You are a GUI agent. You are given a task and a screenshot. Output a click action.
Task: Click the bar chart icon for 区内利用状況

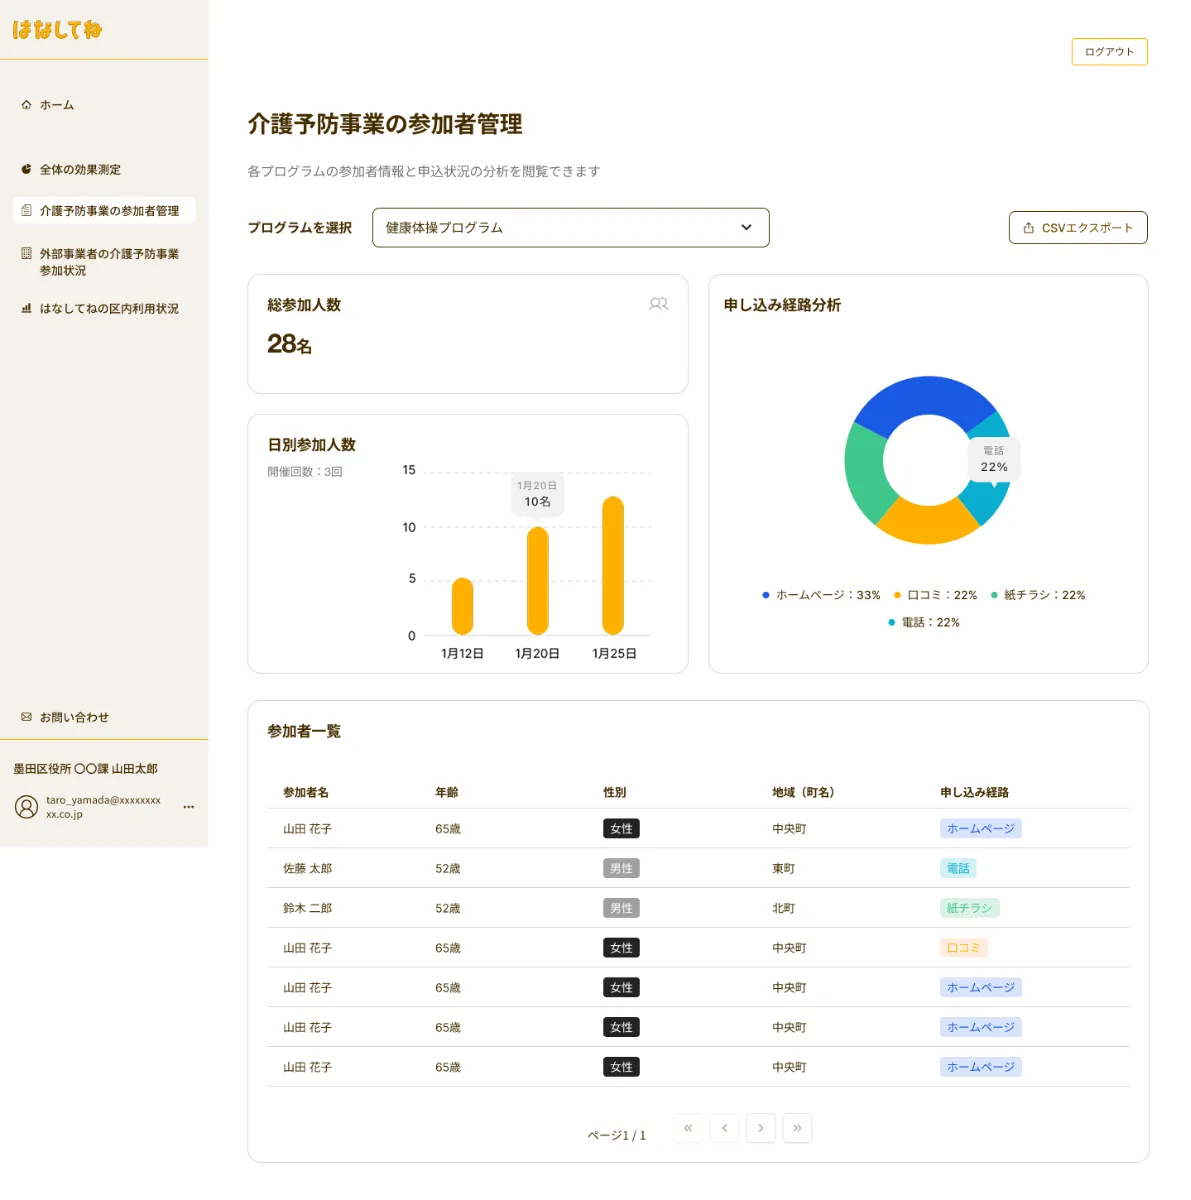pos(26,309)
